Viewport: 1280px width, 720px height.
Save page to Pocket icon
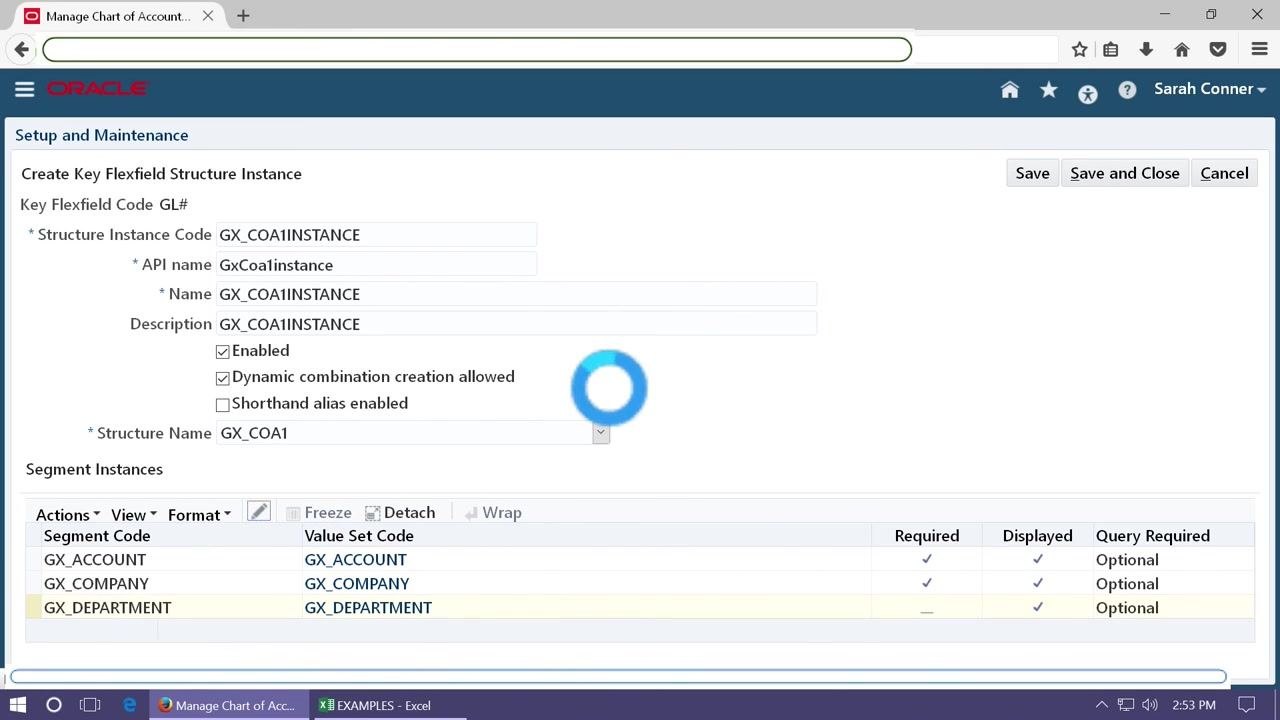click(1218, 49)
